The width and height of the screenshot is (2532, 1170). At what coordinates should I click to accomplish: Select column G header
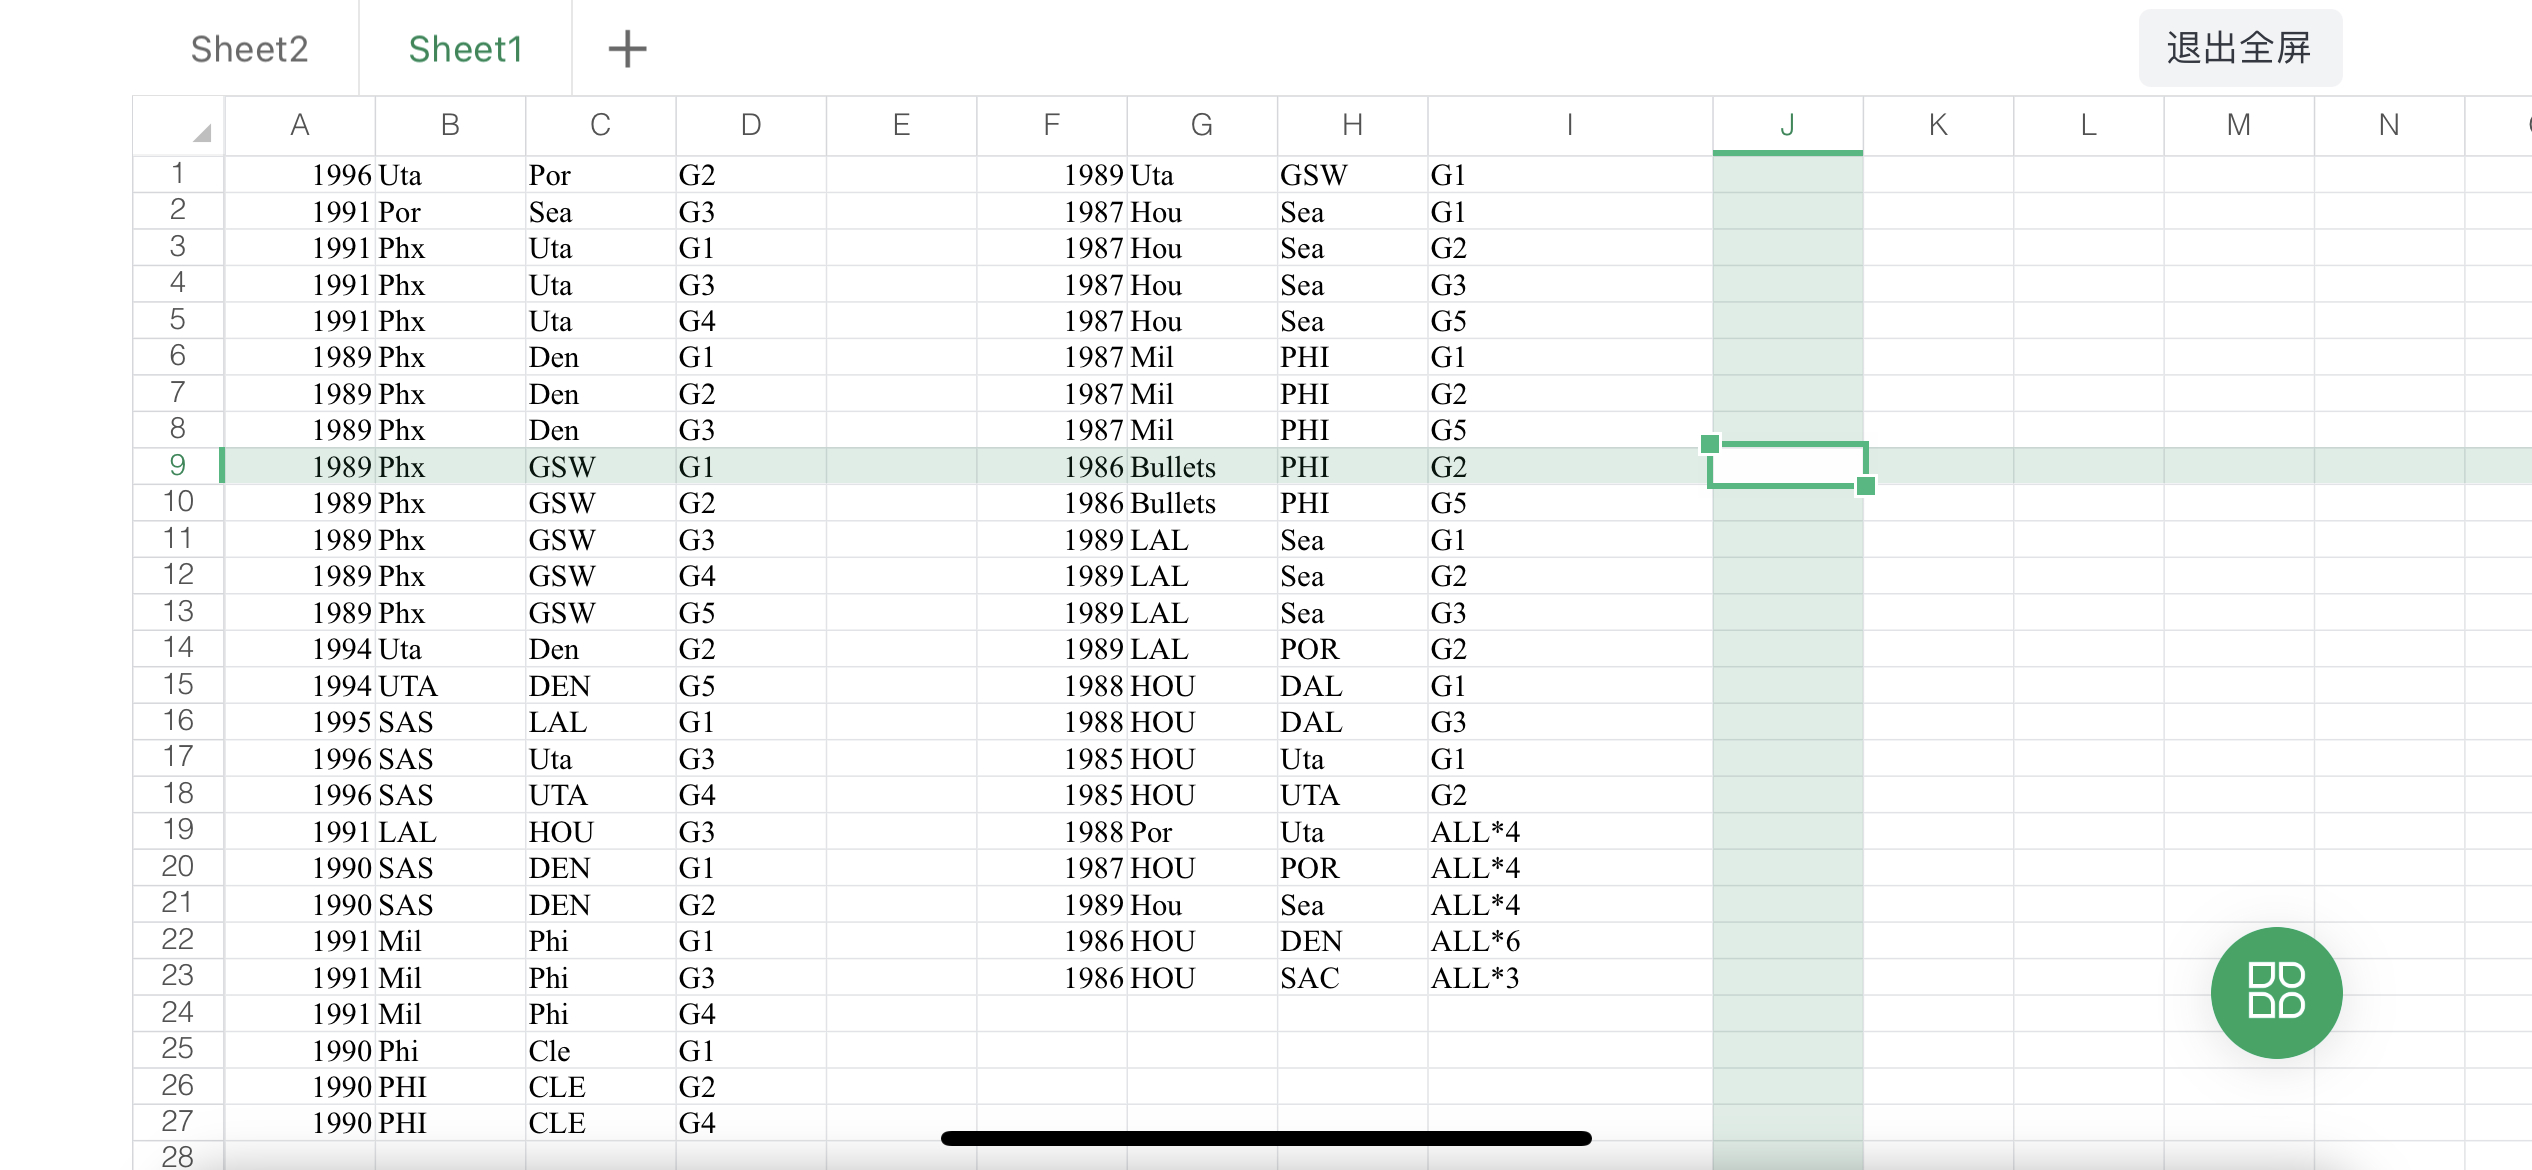coord(1202,125)
